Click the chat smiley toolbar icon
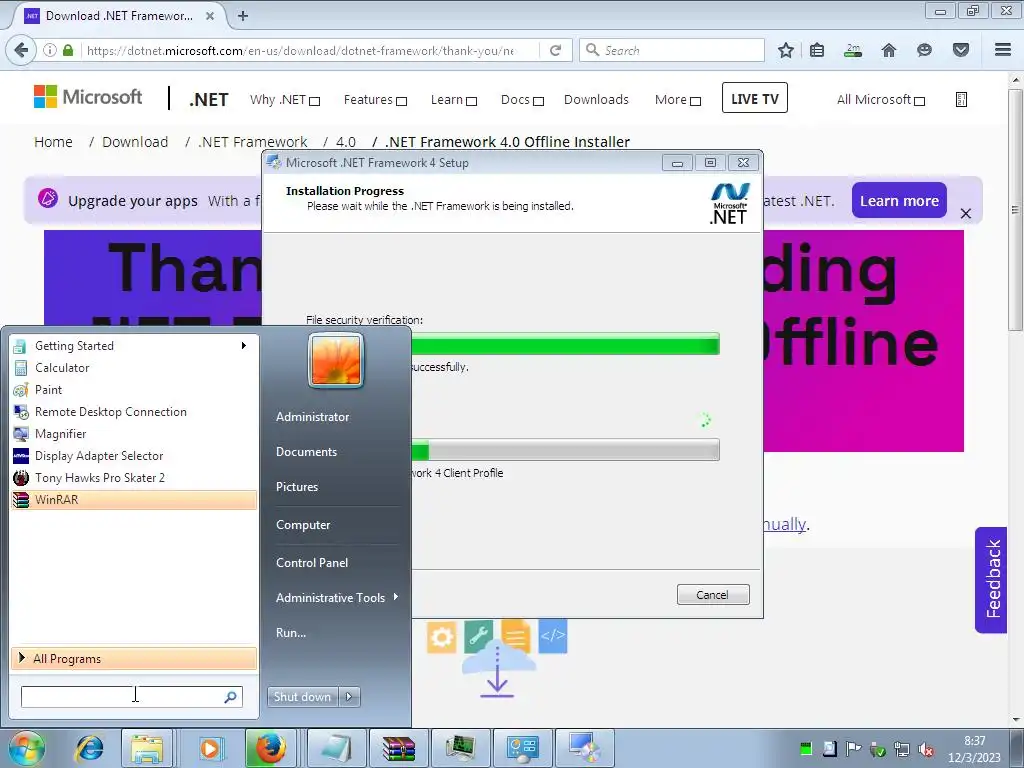 pyautogui.click(x=924, y=50)
